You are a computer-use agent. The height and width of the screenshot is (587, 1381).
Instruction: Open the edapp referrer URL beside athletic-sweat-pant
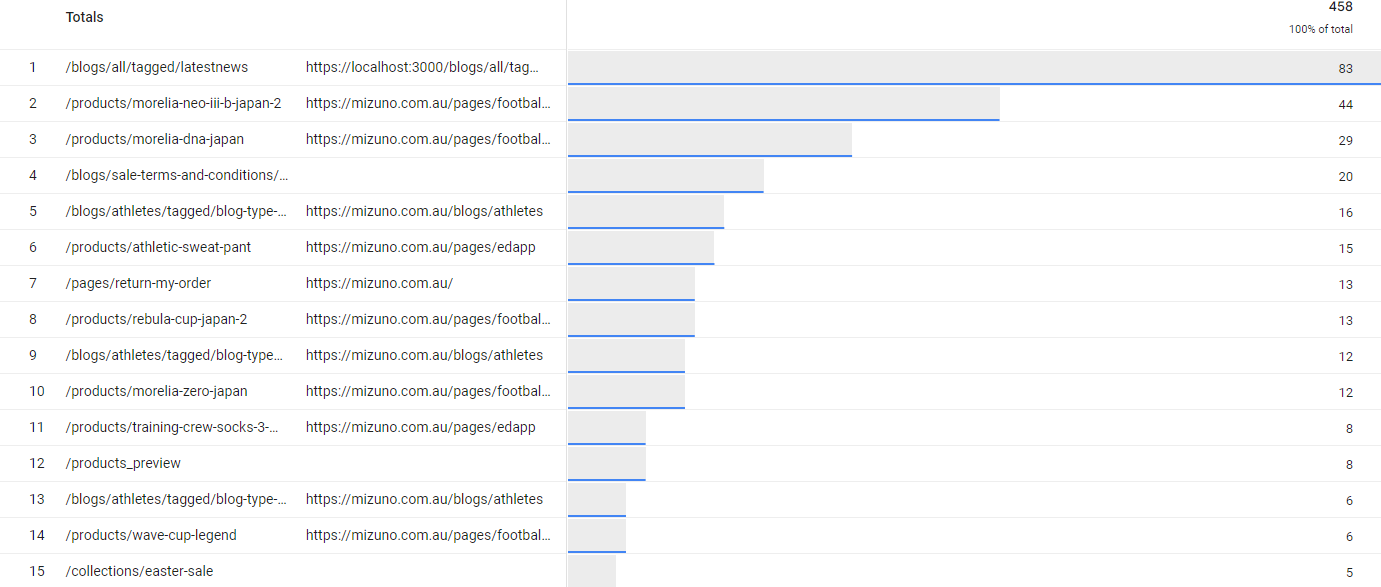pyautogui.click(x=420, y=248)
